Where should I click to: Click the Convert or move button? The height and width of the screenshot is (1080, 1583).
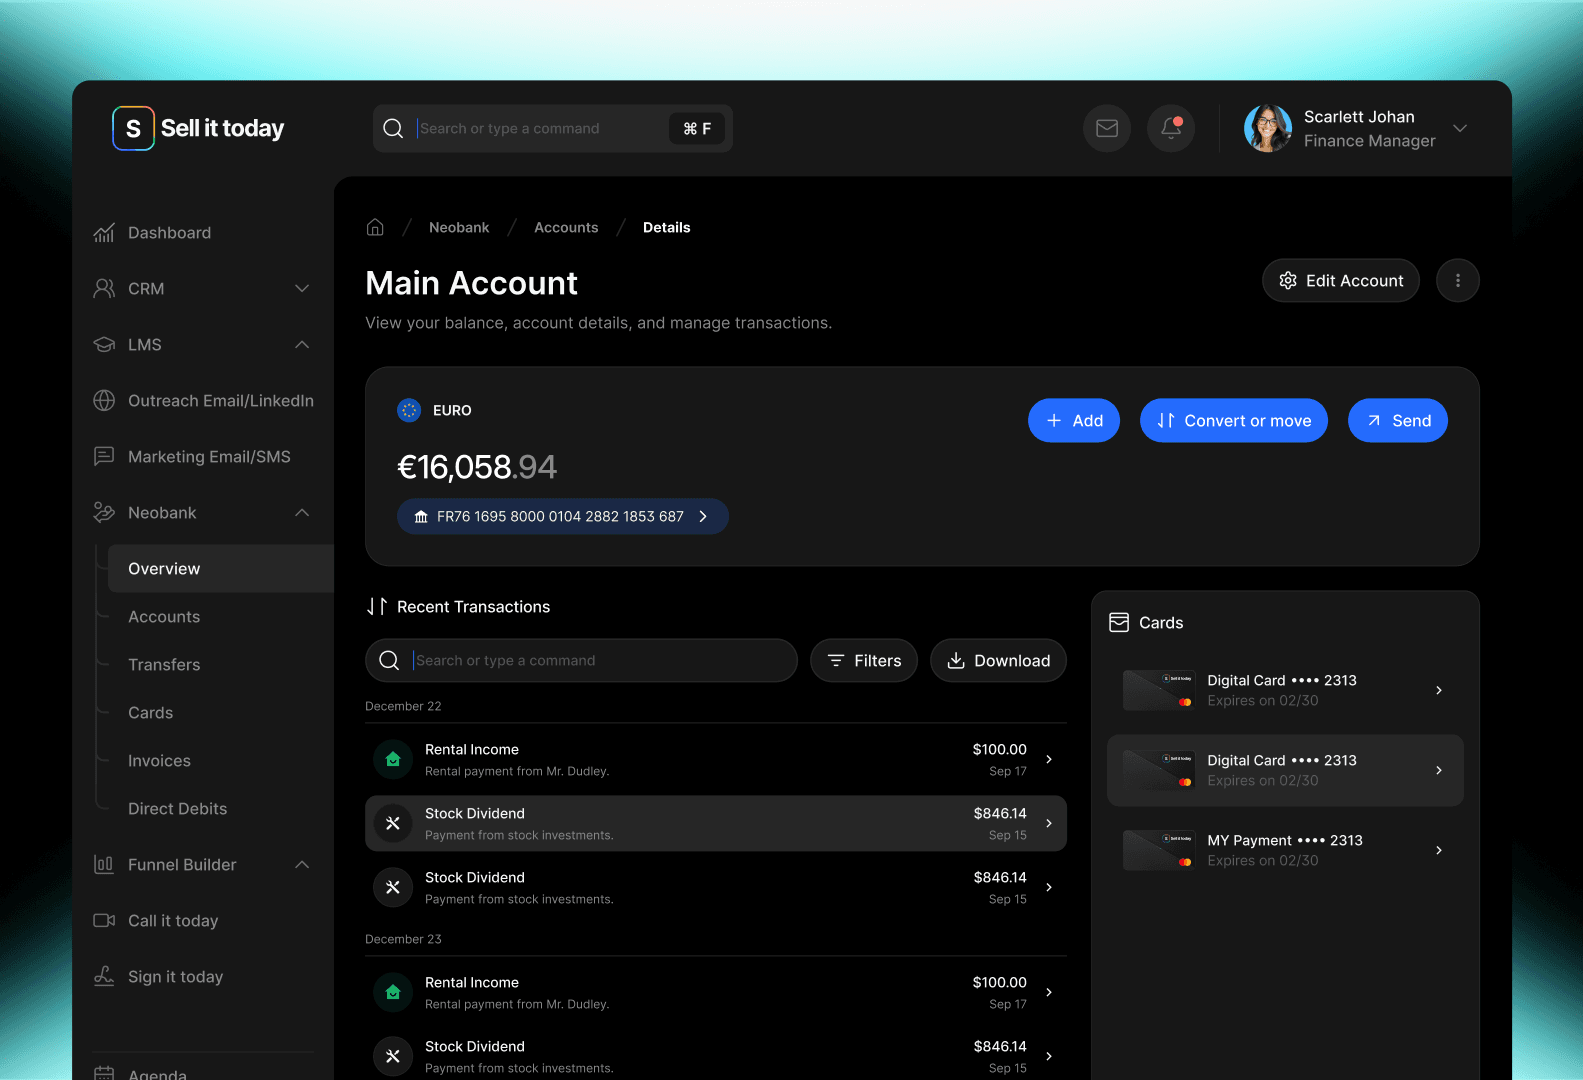(x=1234, y=421)
